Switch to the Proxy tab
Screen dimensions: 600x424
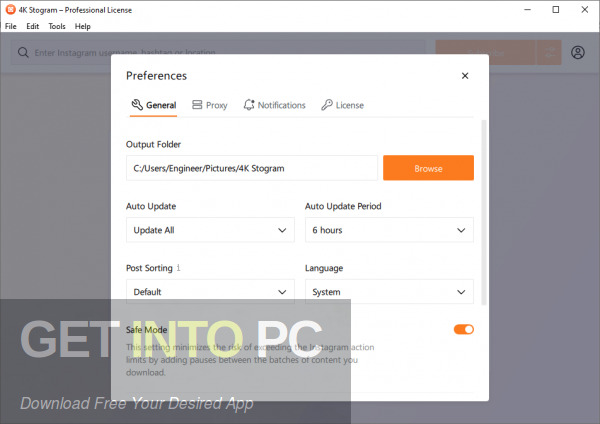[x=210, y=105]
